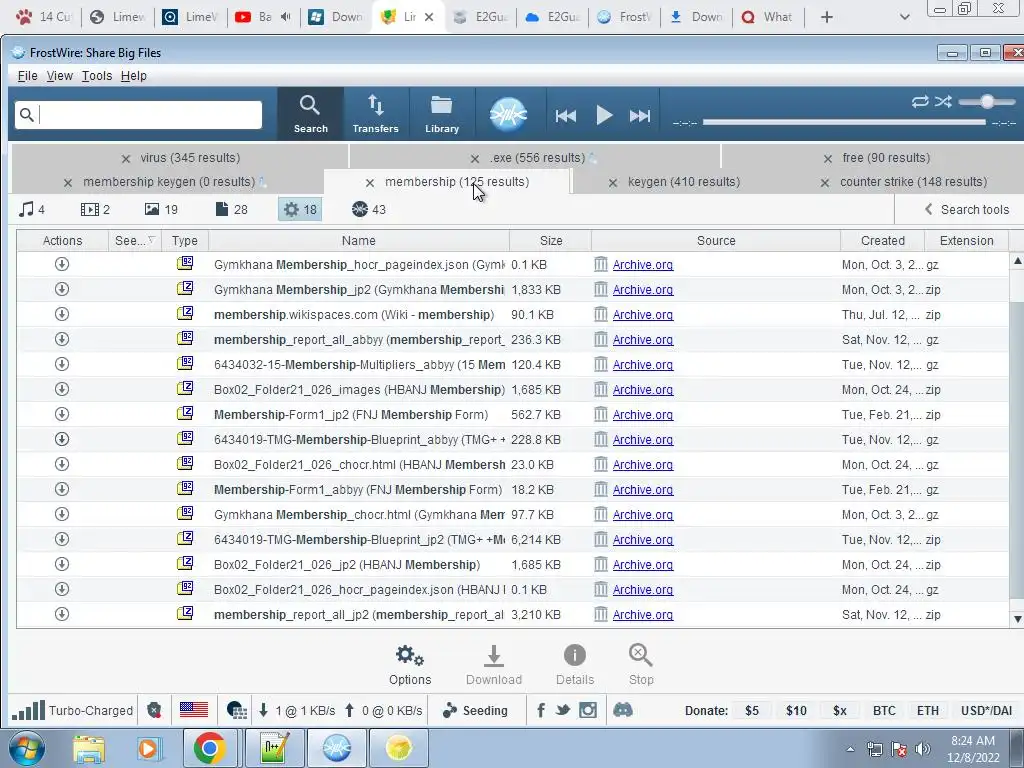Click Turbo-Charged connection status indicator

click(x=72, y=711)
